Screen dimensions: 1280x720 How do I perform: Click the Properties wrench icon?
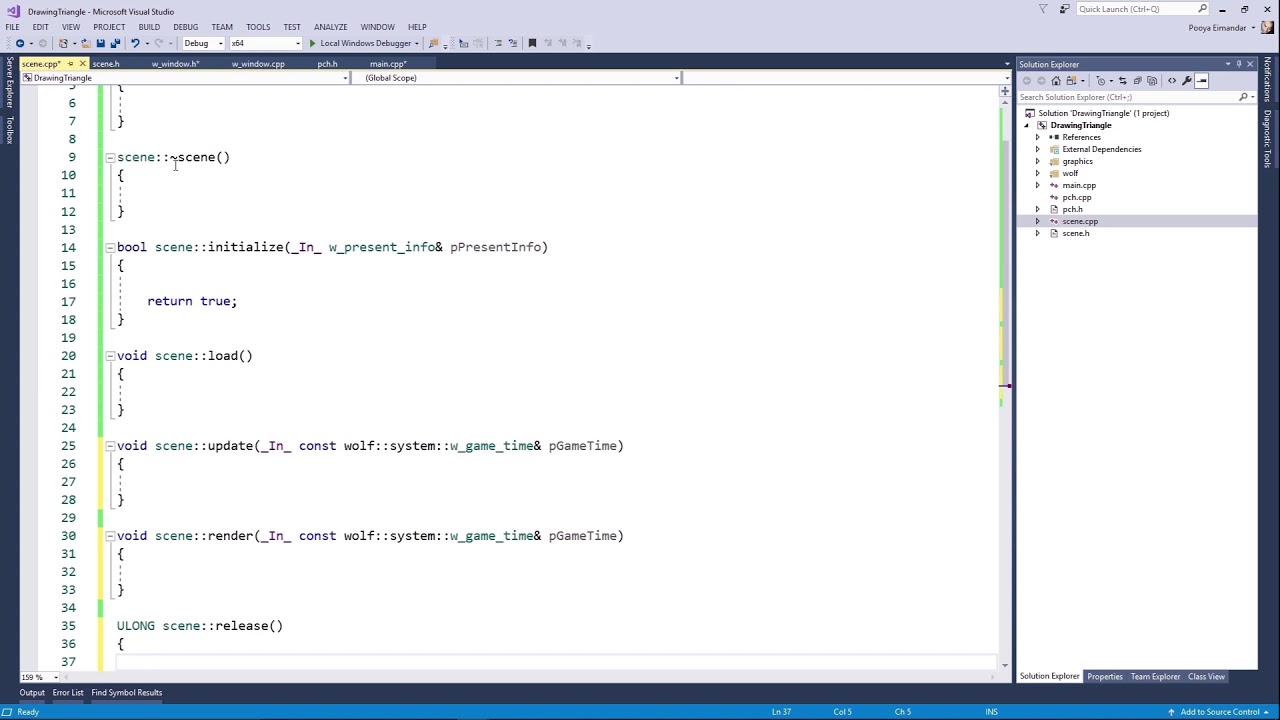1187,81
